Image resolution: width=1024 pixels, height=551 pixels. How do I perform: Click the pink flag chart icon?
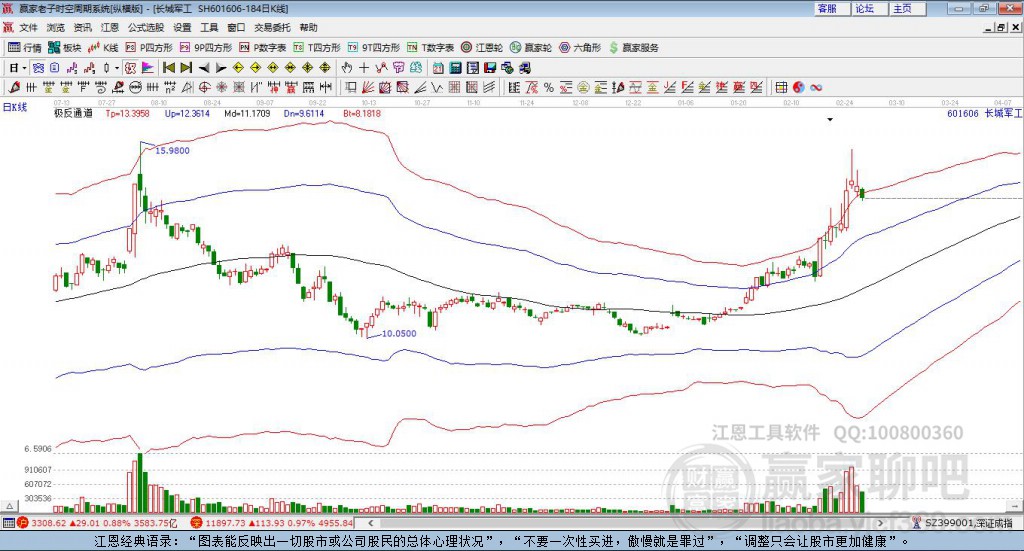click(x=148, y=68)
